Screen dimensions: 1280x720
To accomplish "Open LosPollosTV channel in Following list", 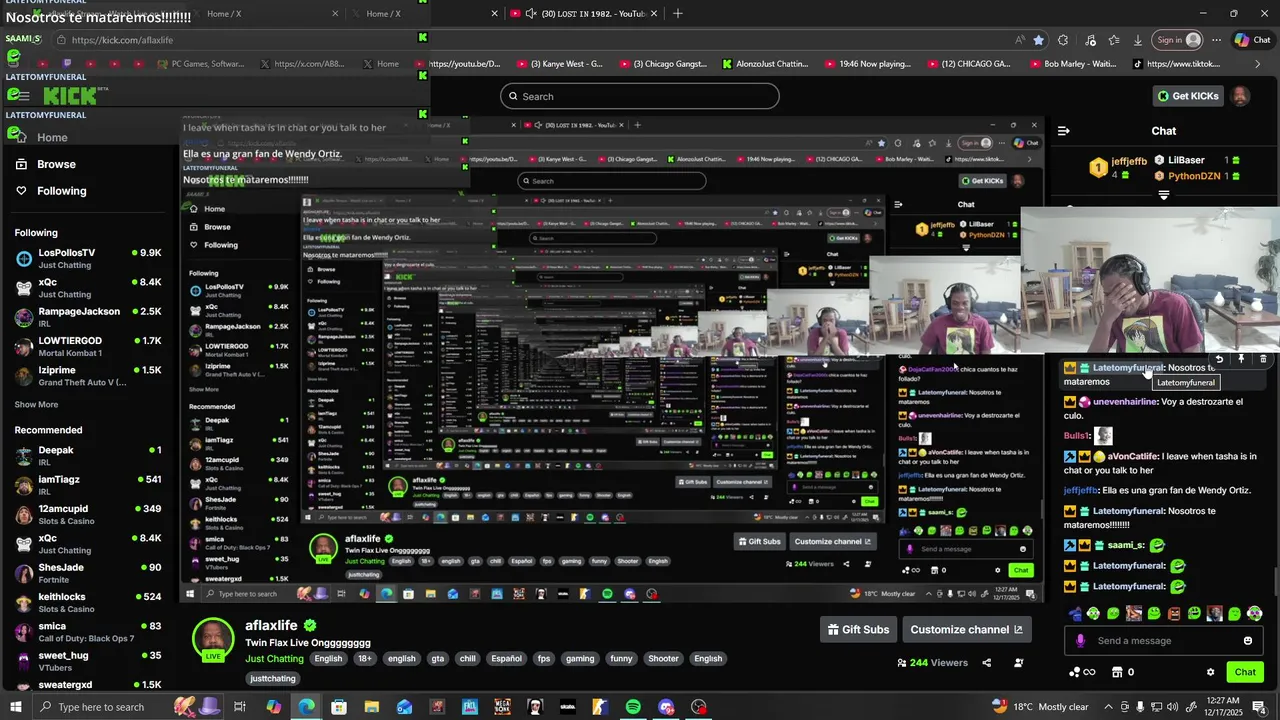I will pos(88,259).
